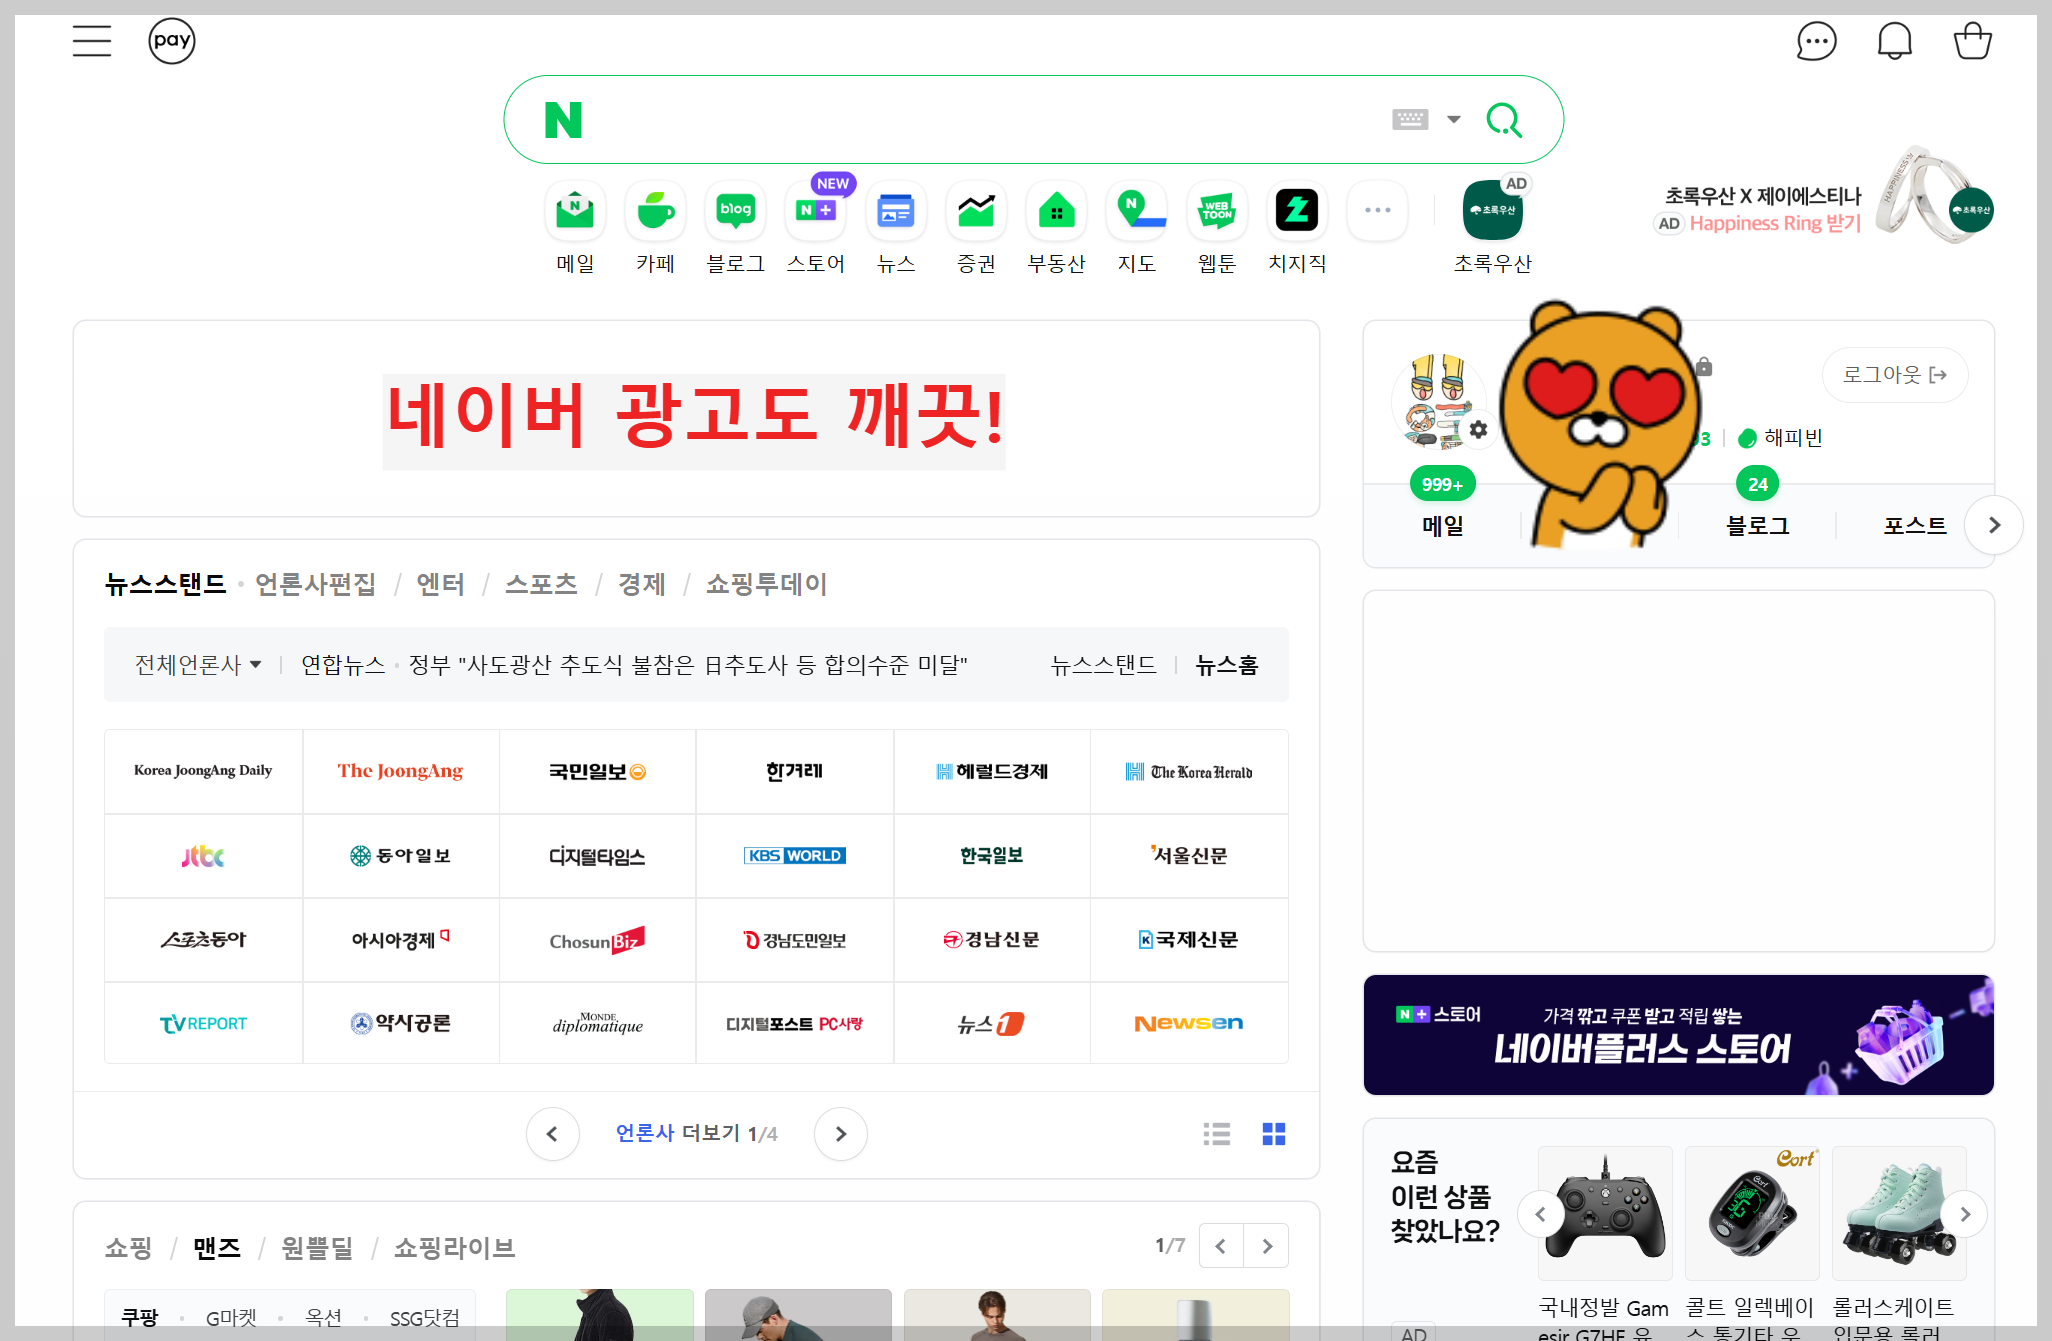Open the 뉴스홈 link
Image resolution: width=2052 pixels, height=1341 pixels.
click(1227, 665)
